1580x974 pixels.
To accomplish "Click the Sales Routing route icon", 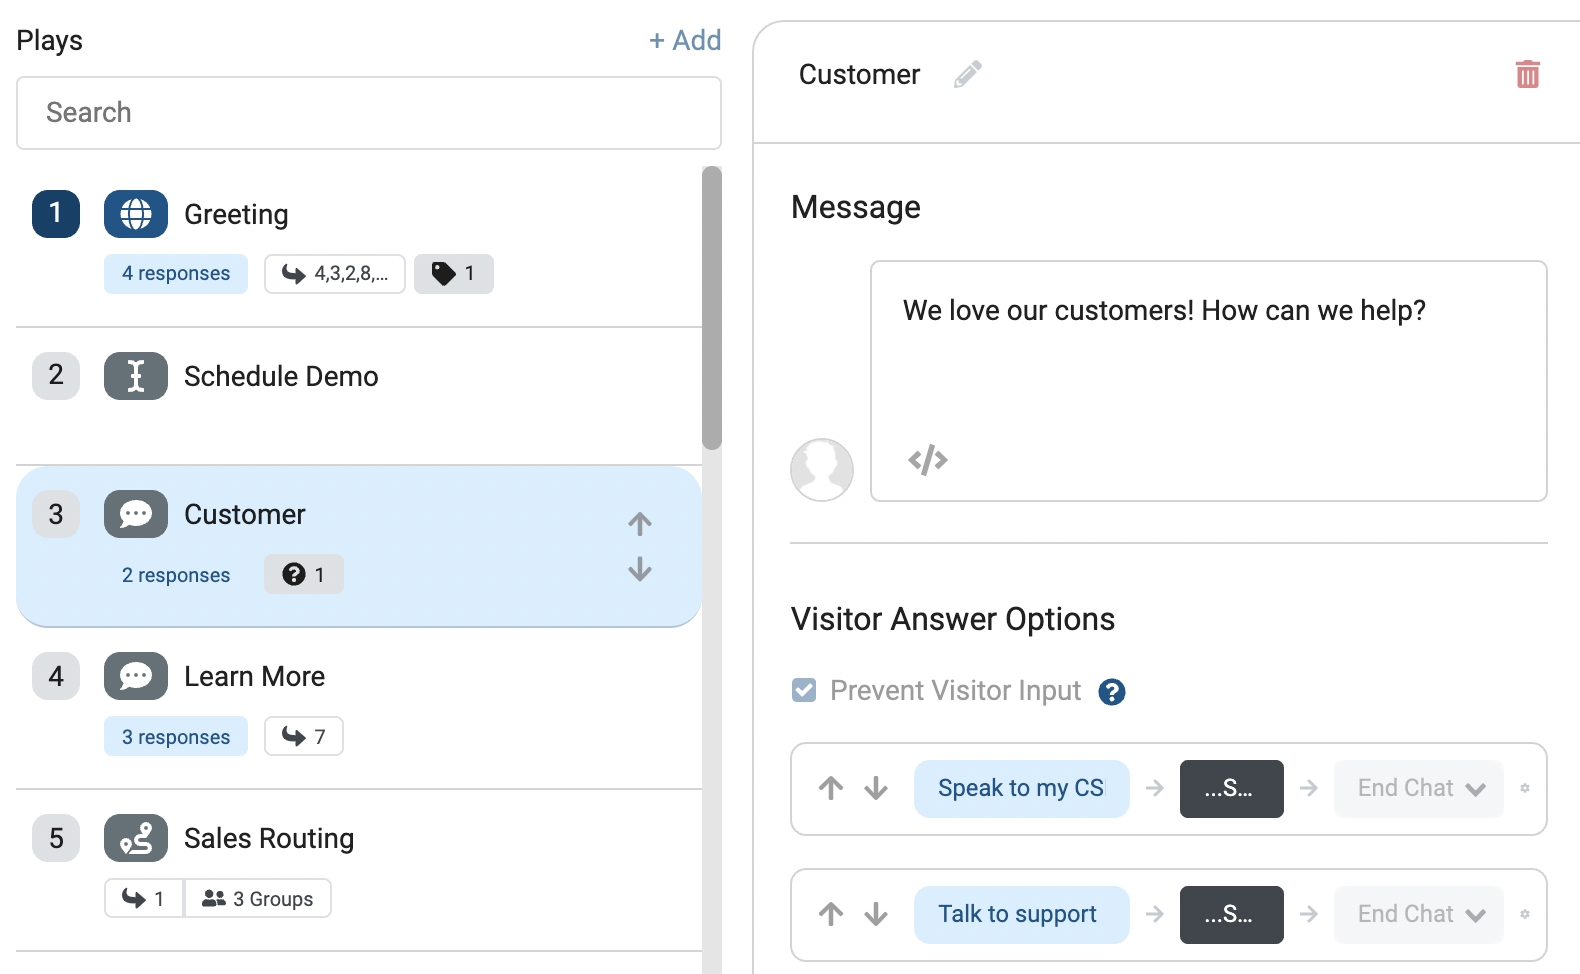I will 136,838.
